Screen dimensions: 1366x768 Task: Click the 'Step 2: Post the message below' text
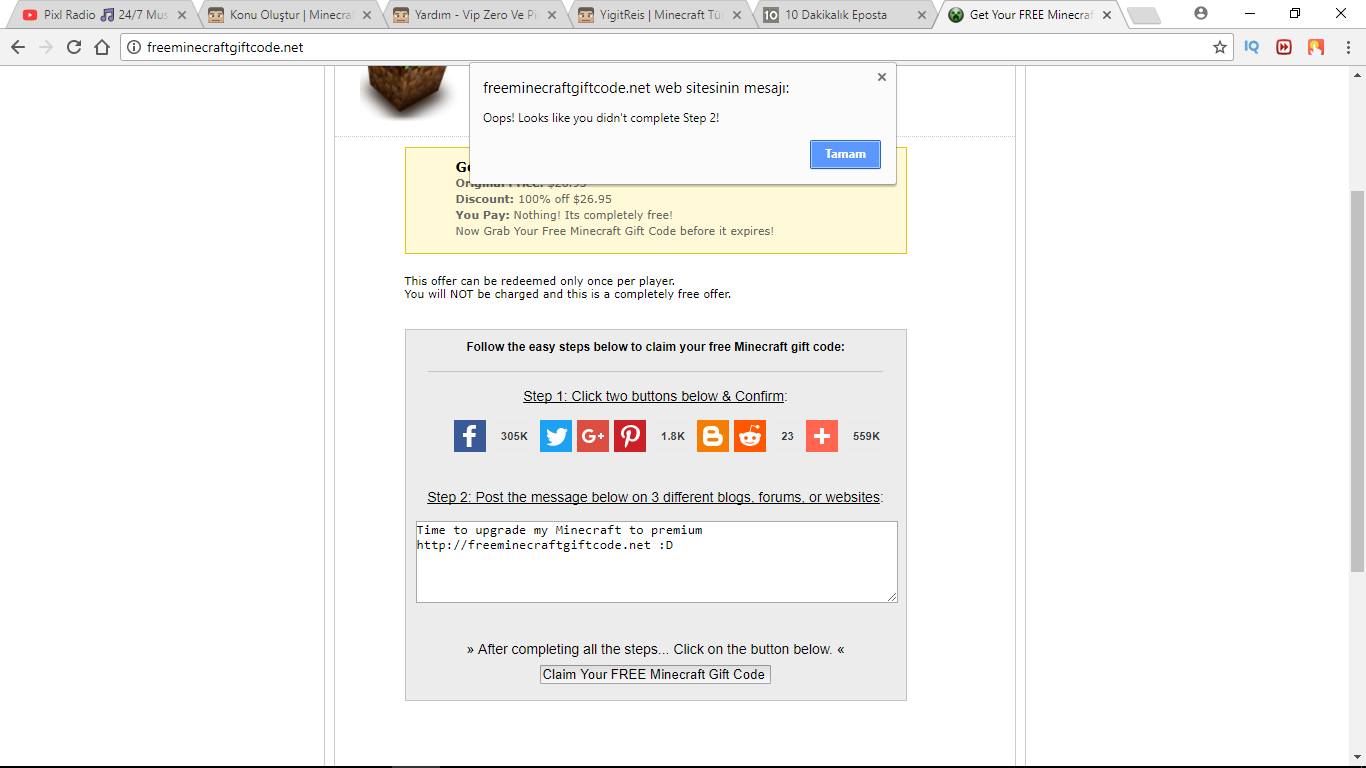click(655, 497)
